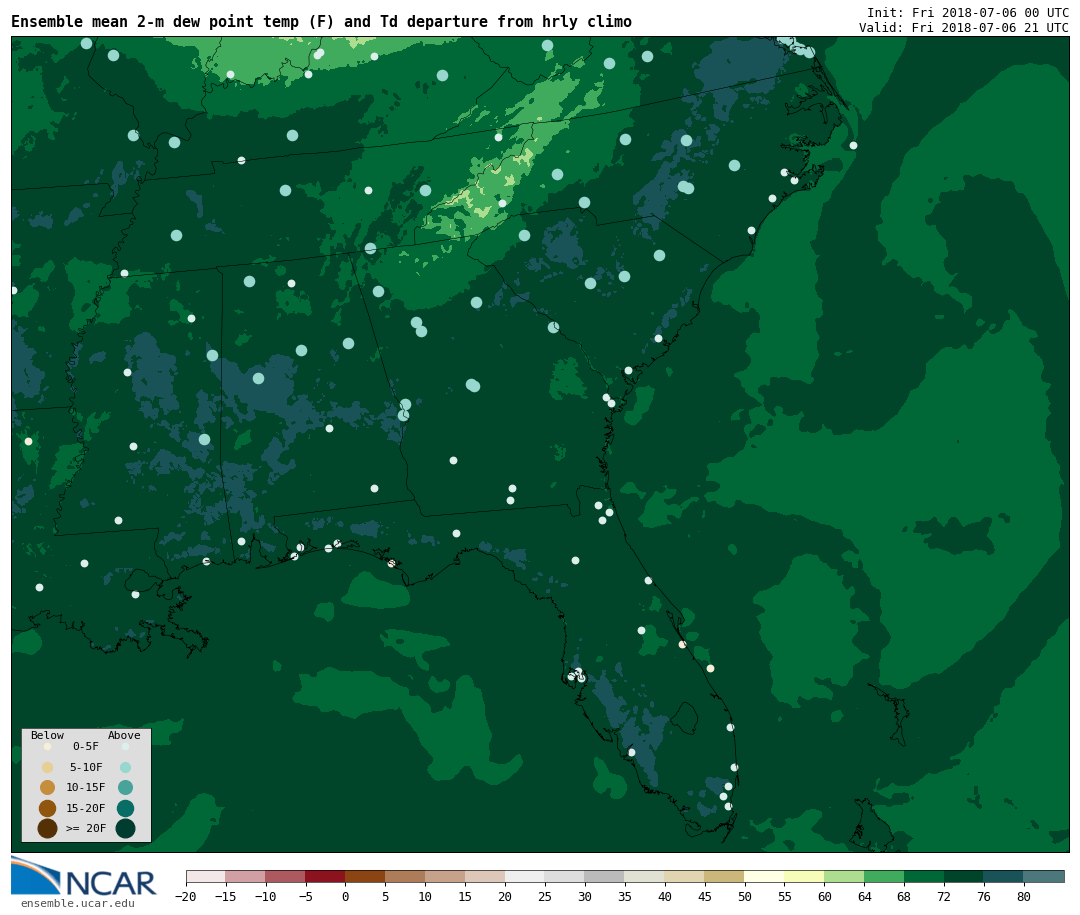Click the pinkish colorbar segment between -15 and -10
The width and height of the screenshot is (1080, 915).
point(245,876)
